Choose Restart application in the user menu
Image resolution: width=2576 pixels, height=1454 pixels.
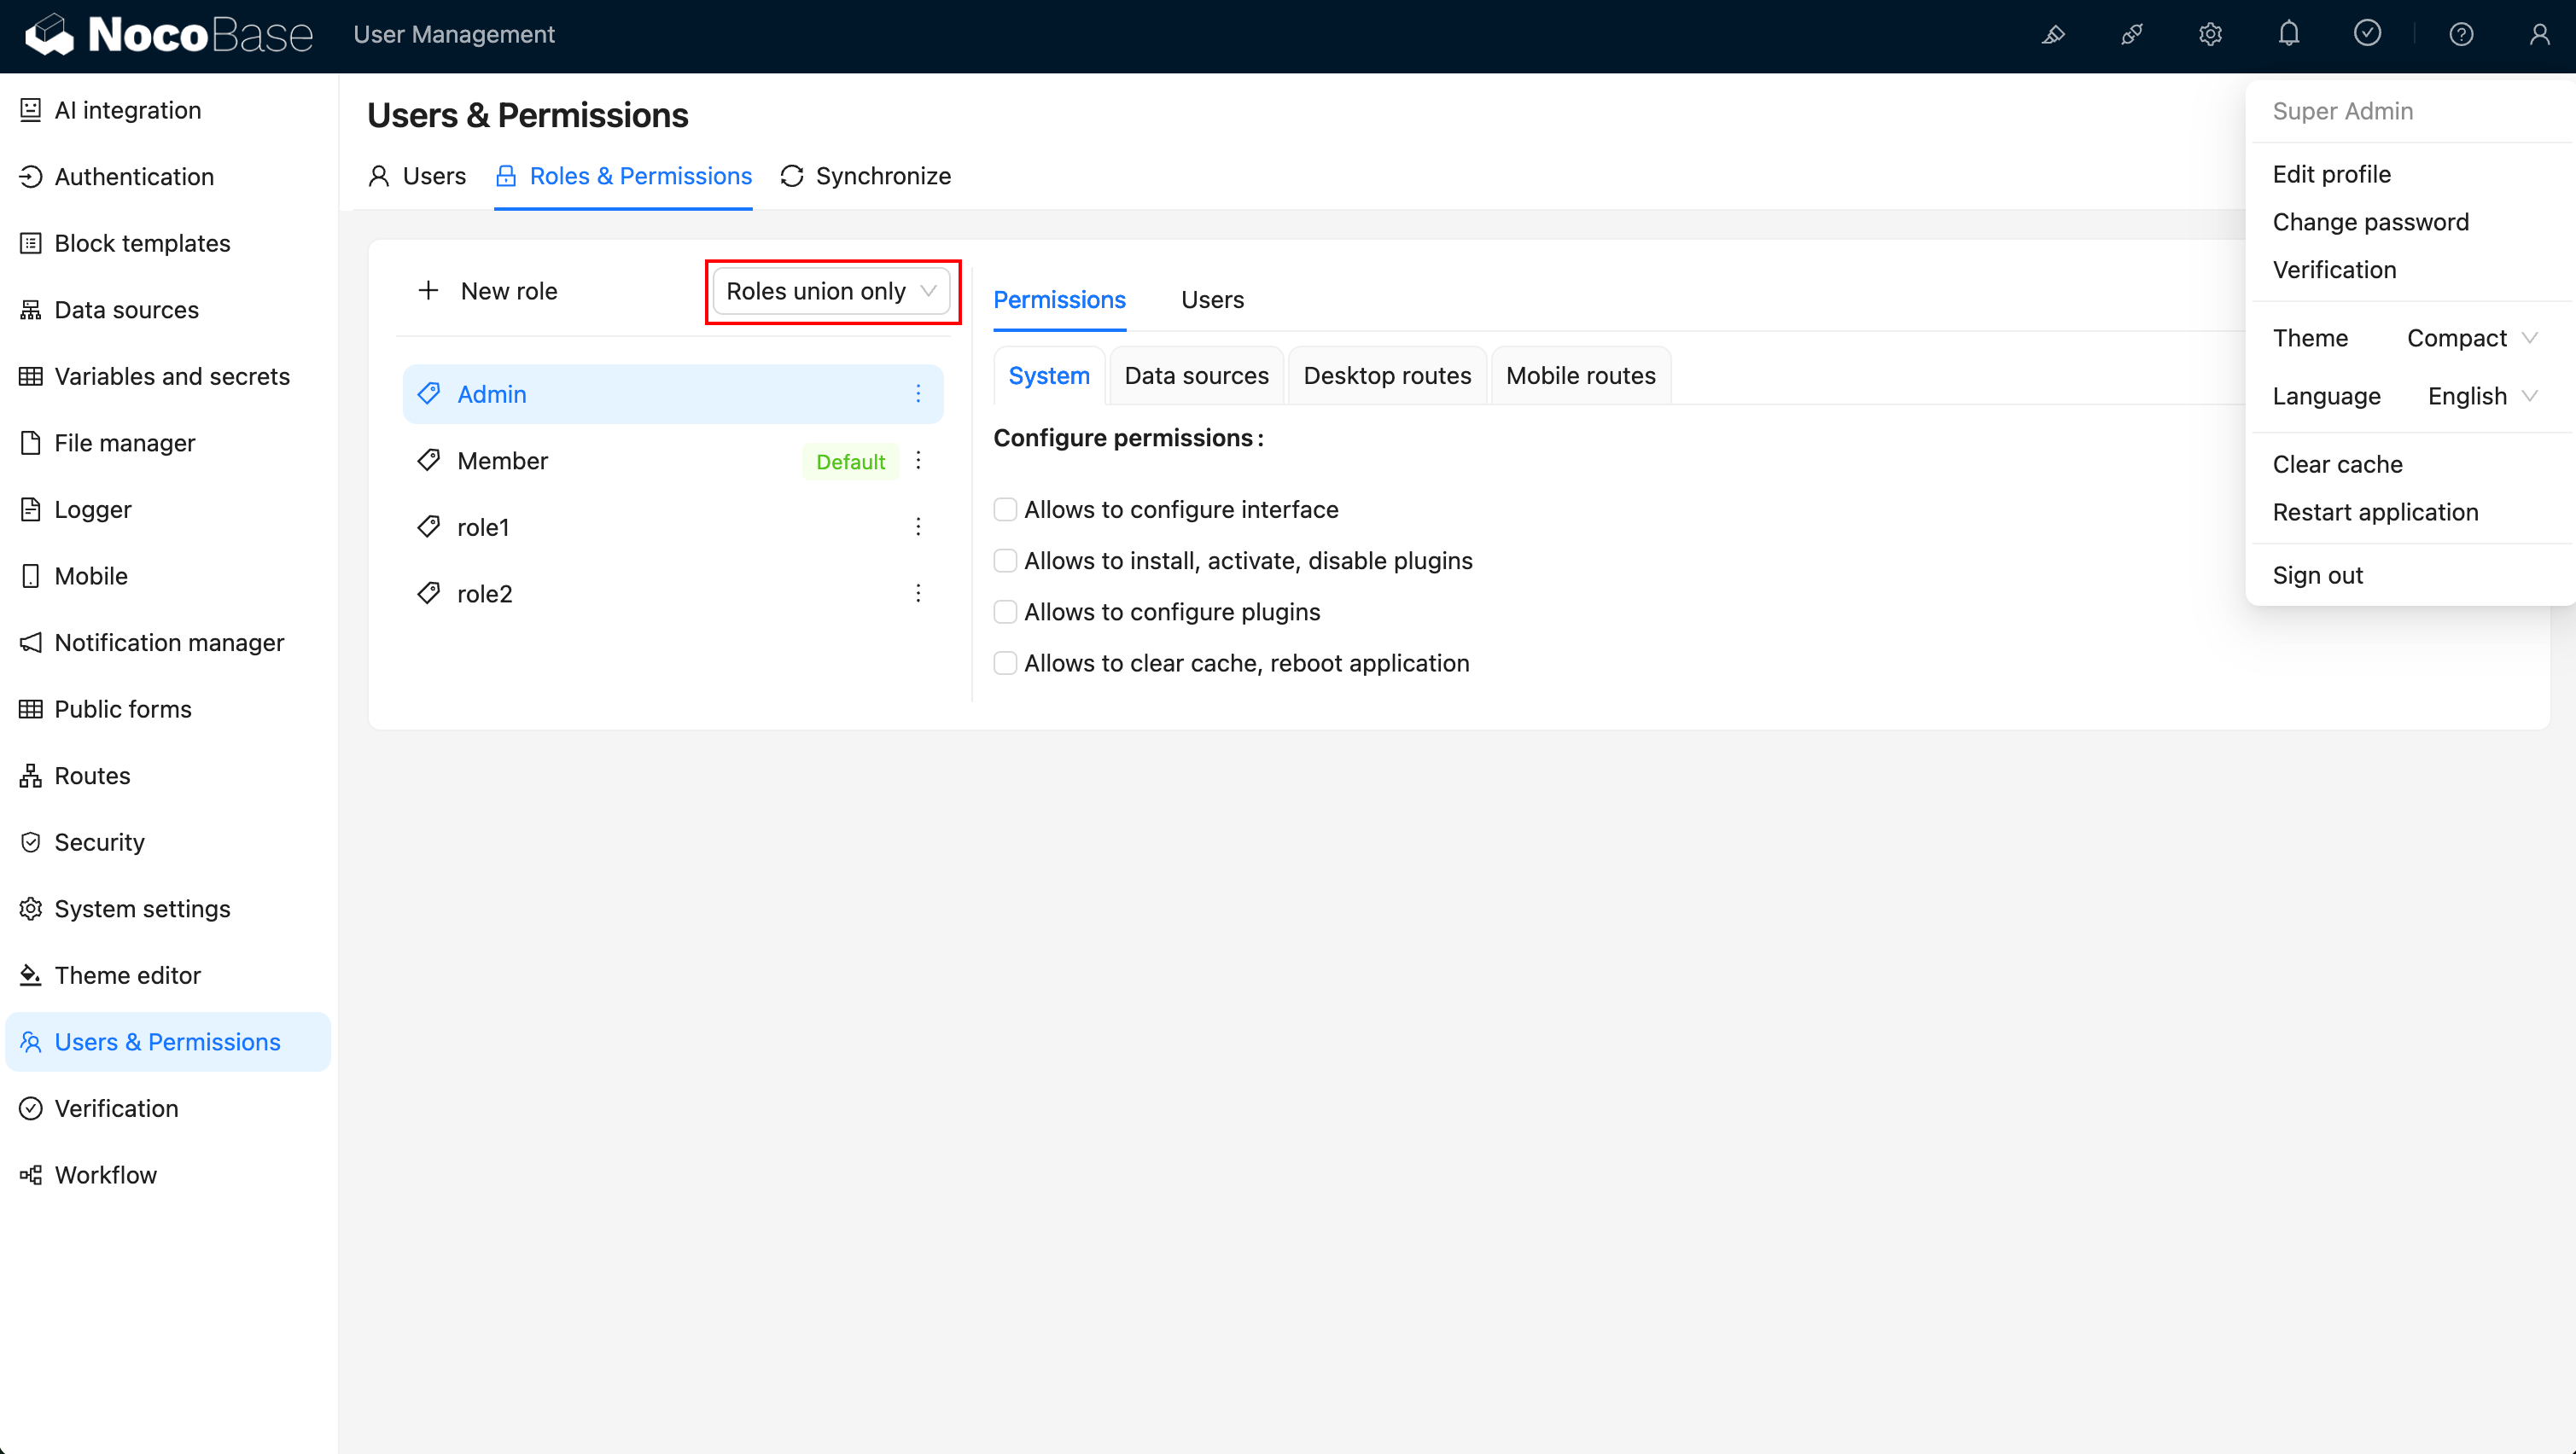[x=2375, y=512]
